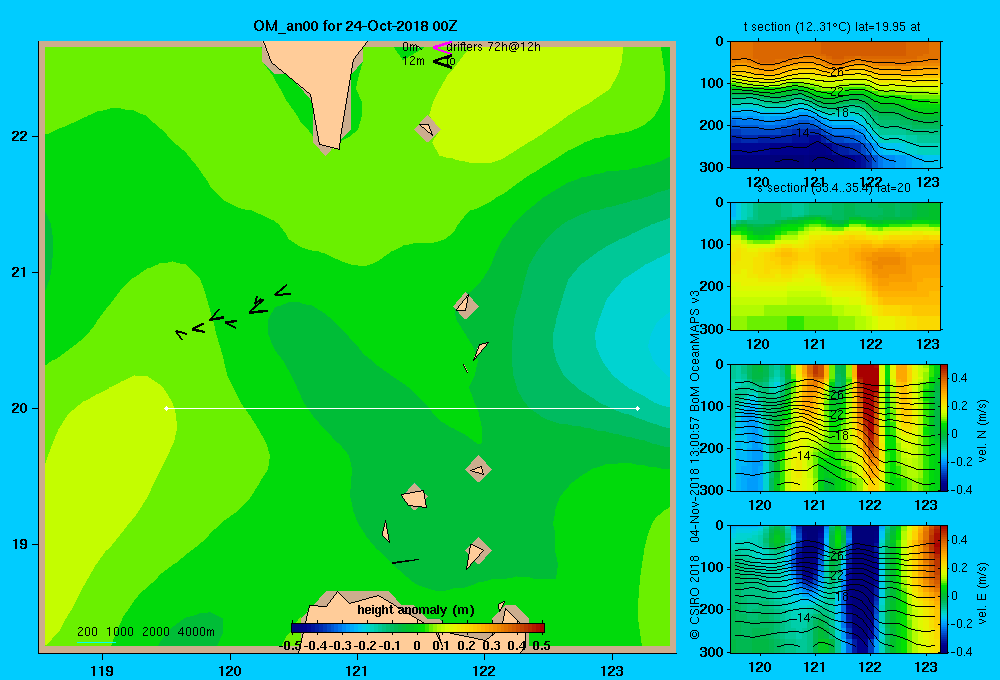Viewport: 1000px width, 680px height.
Task: Click the 0.5 tick on the height anomaly colorbar
Action: [x=541, y=646]
